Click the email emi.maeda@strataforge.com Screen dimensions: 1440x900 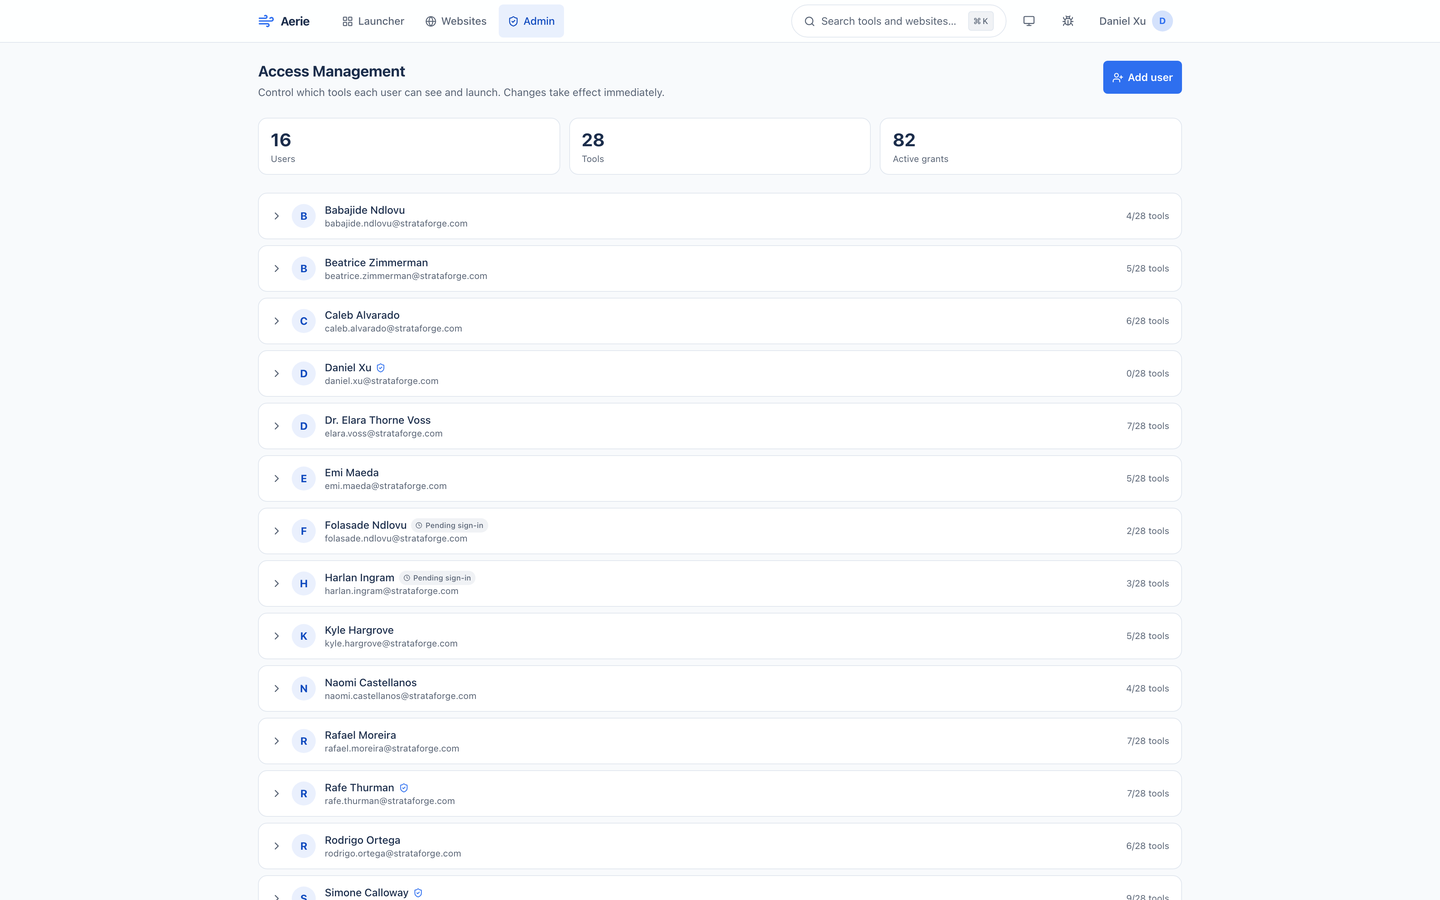[x=386, y=486]
